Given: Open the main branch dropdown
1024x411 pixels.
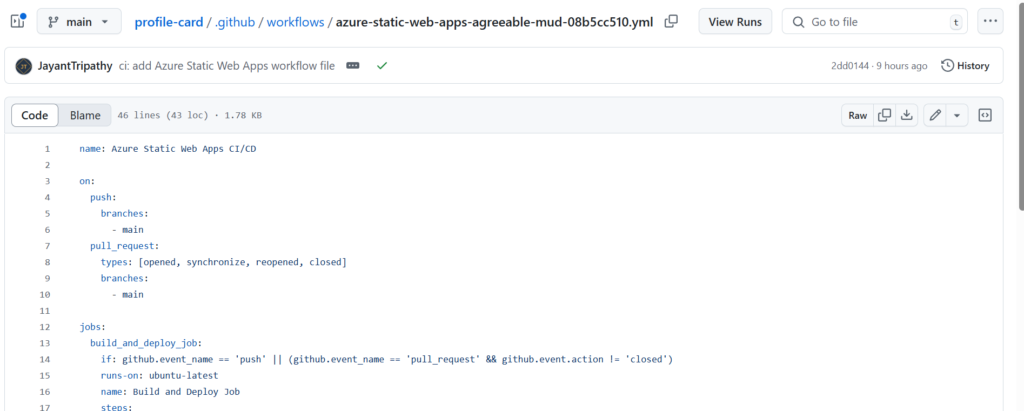Looking at the screenshot, I should tap(79, 22).
